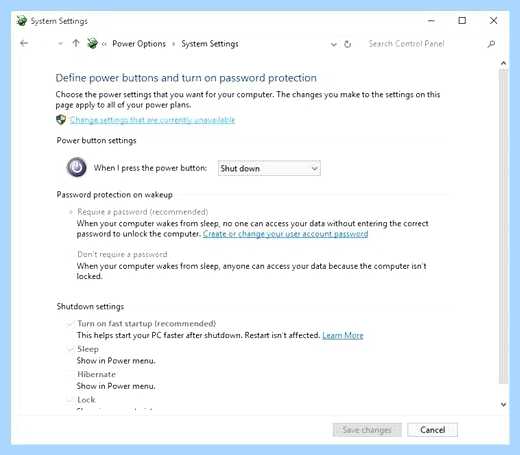This screenshot has width=520, height=455.
Task: Open the Shut down power button dropdown
Action: (x=269, y=168)
